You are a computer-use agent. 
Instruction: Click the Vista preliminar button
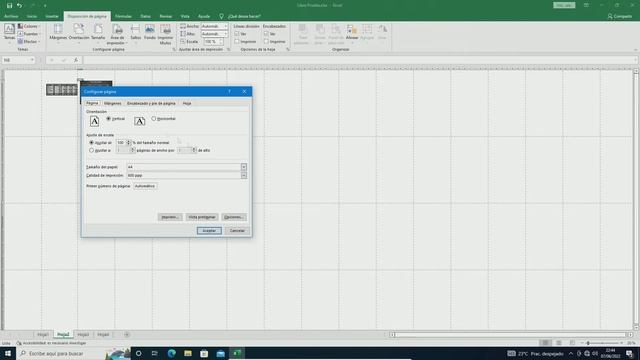(202, 217)
